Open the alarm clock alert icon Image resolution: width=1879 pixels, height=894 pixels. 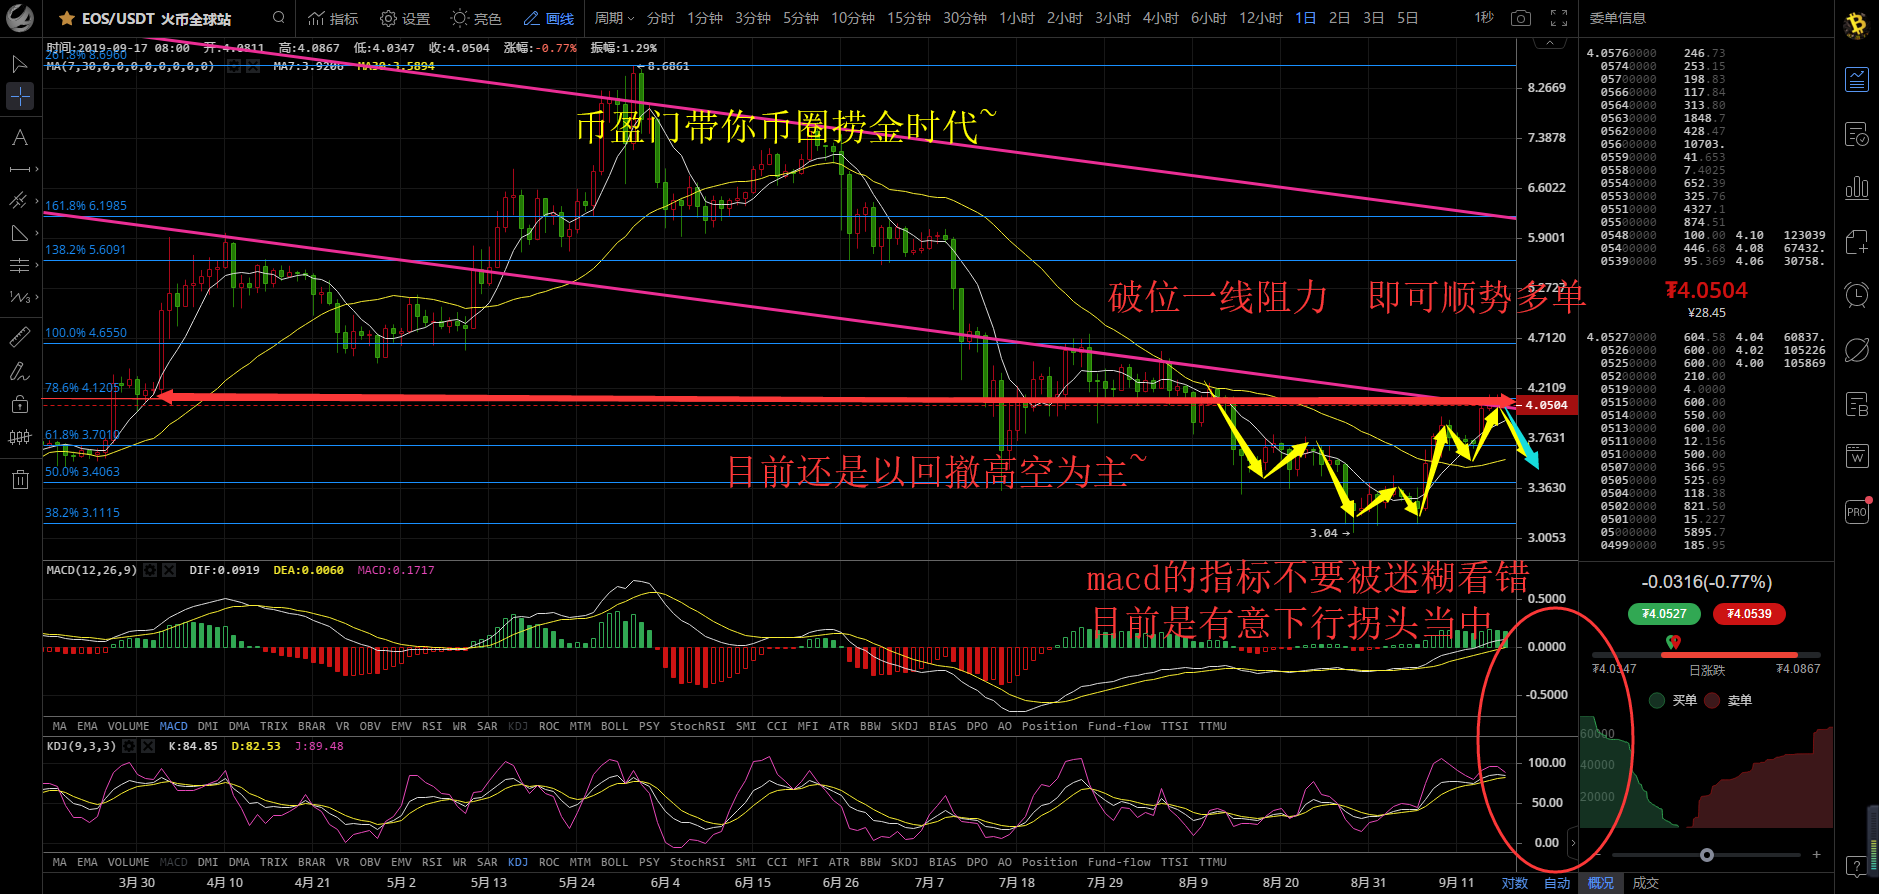[1857, 295]
